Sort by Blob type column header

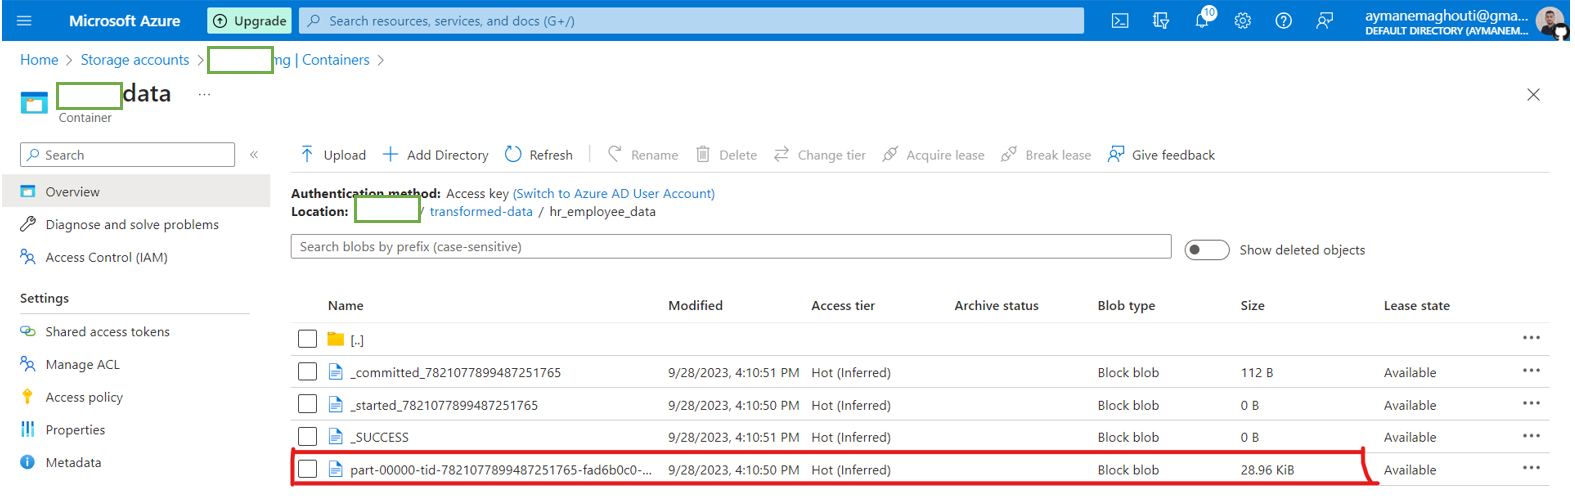coord(1126,306)
